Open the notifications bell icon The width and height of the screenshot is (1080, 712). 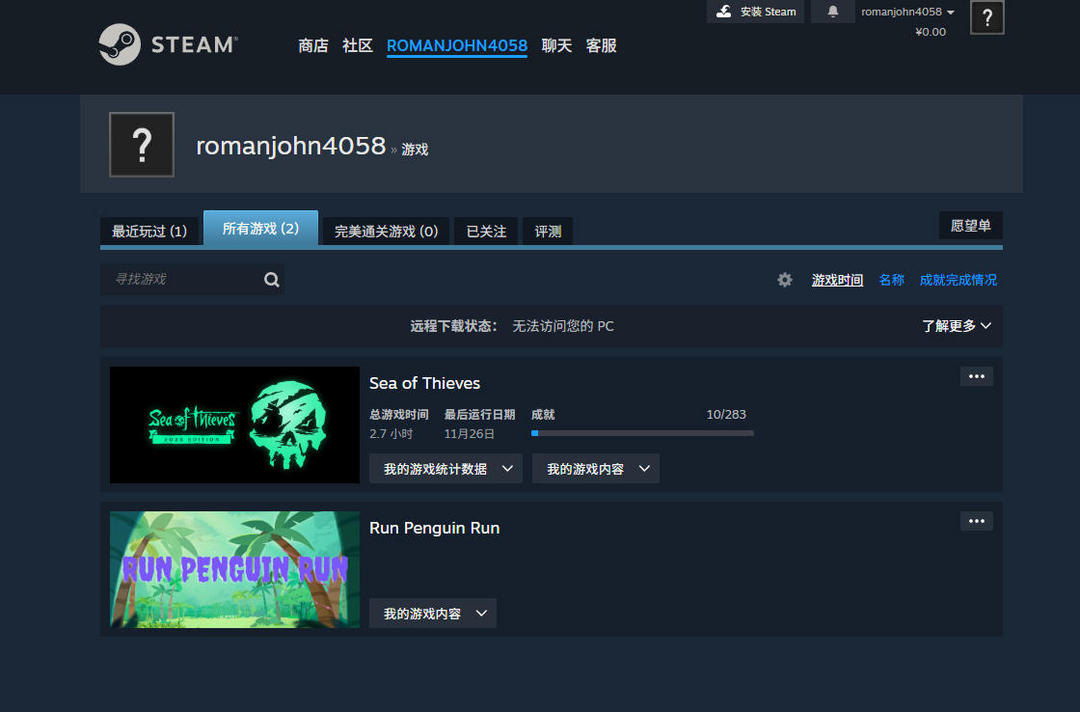833,12
